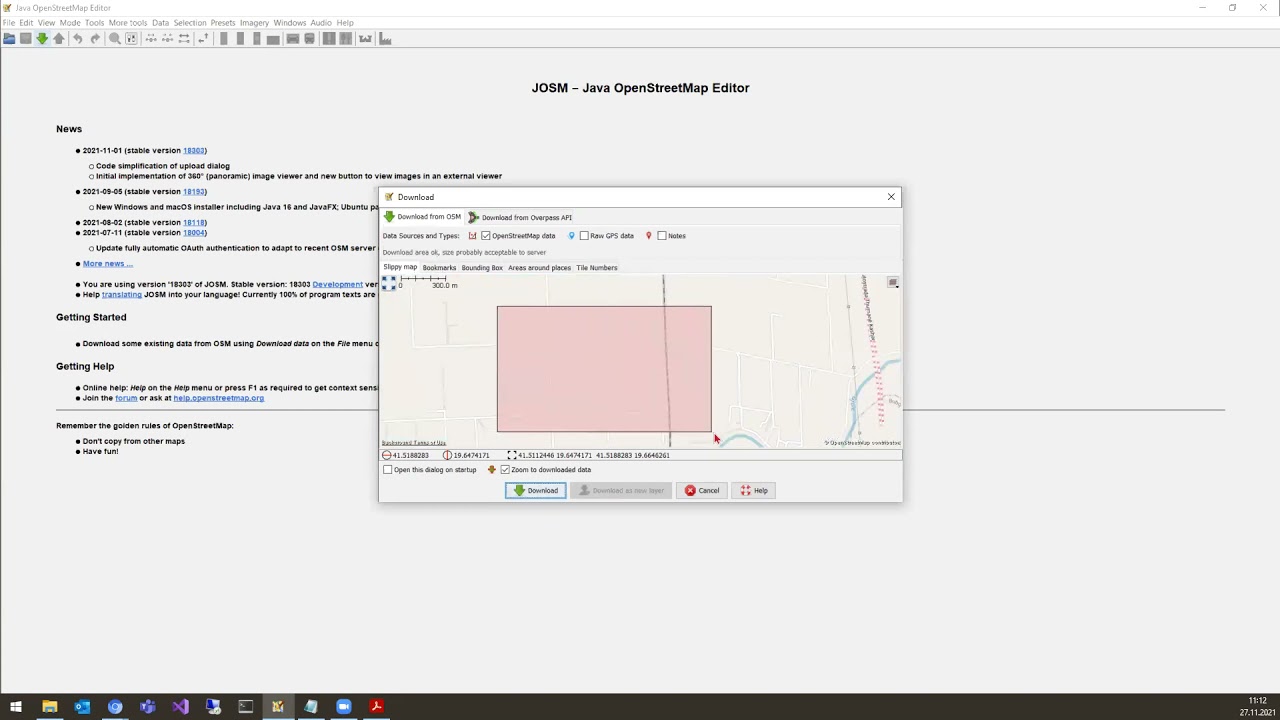1280x720 pixels.
Task: Open the help.openstreetmap.org link
Action: [218, 398]
